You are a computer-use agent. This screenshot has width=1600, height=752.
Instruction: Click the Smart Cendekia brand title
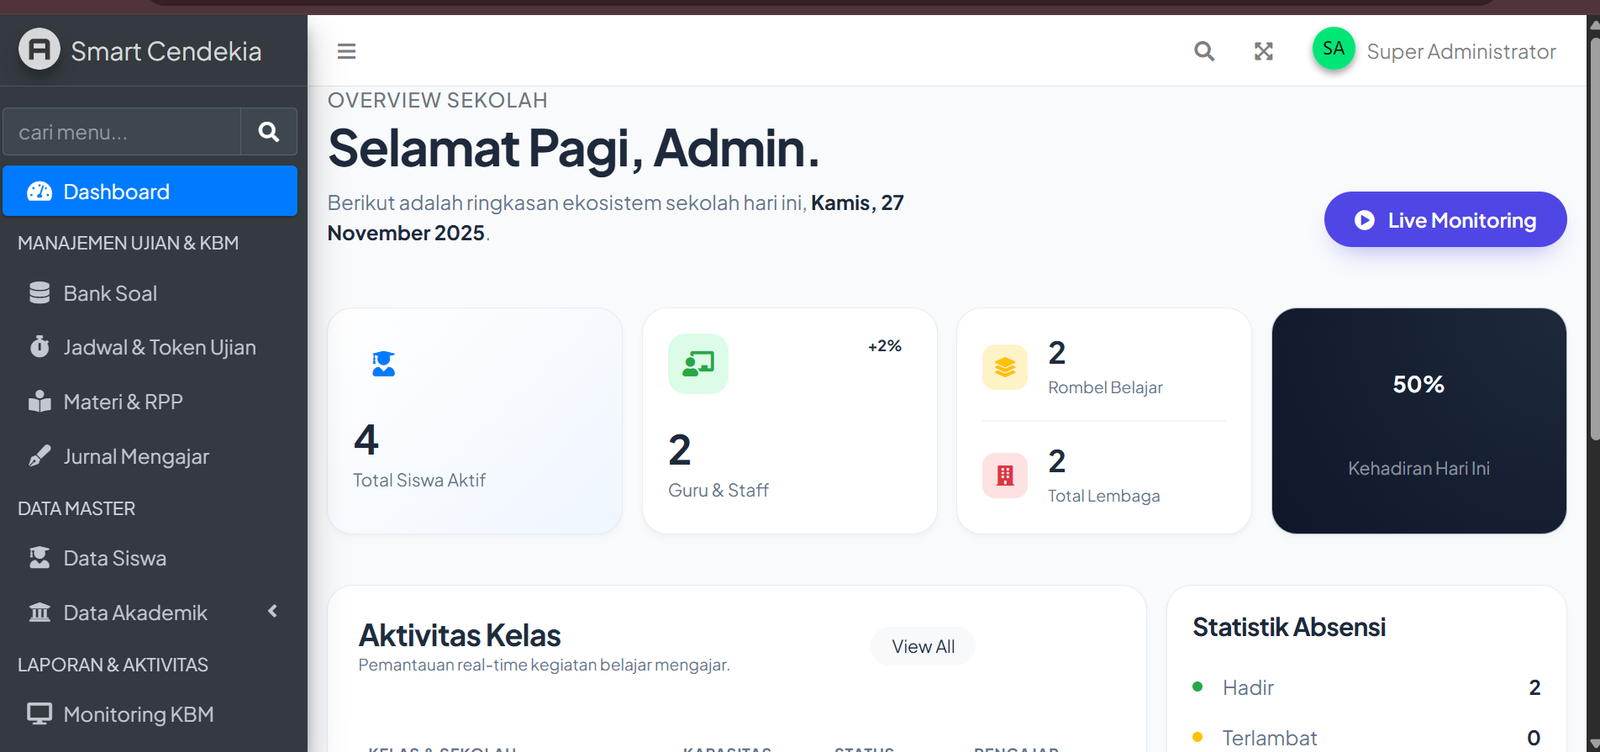pos(166,51)
